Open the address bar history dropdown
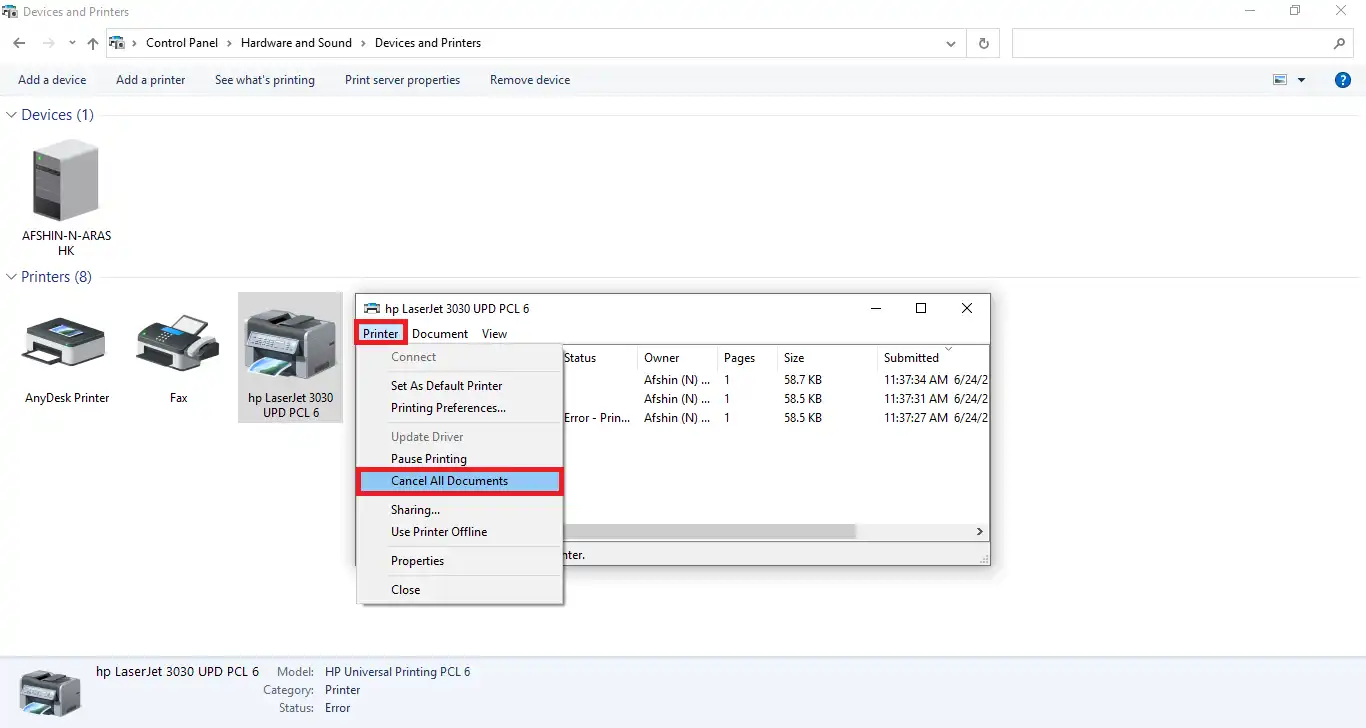 click(950, 44)
